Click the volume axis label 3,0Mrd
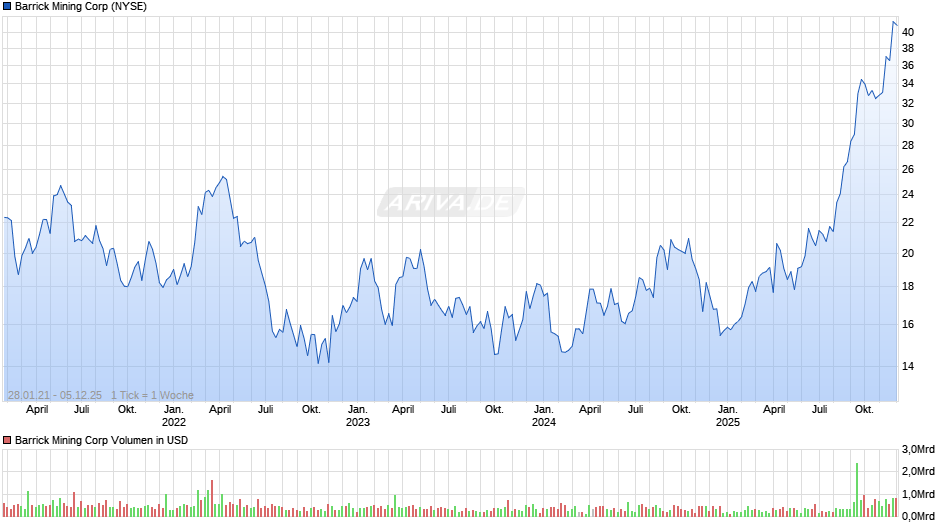Screen dimensions: 940x526 point(918,449)
